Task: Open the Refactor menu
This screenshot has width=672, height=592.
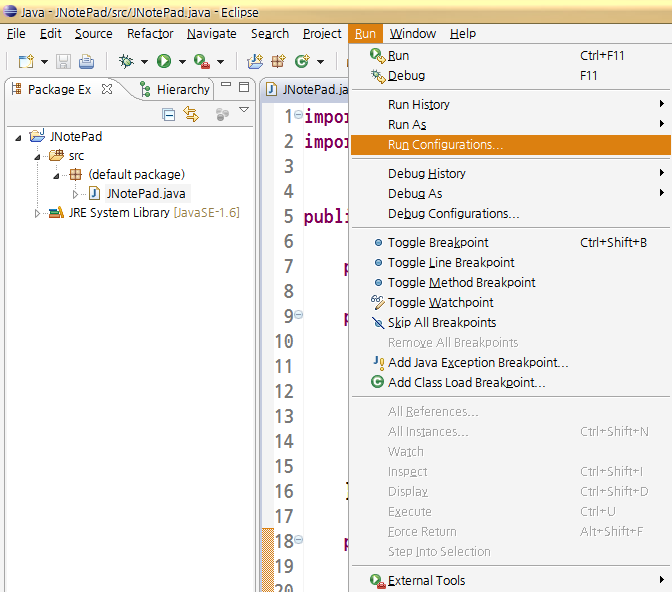Action: (150, 33)
